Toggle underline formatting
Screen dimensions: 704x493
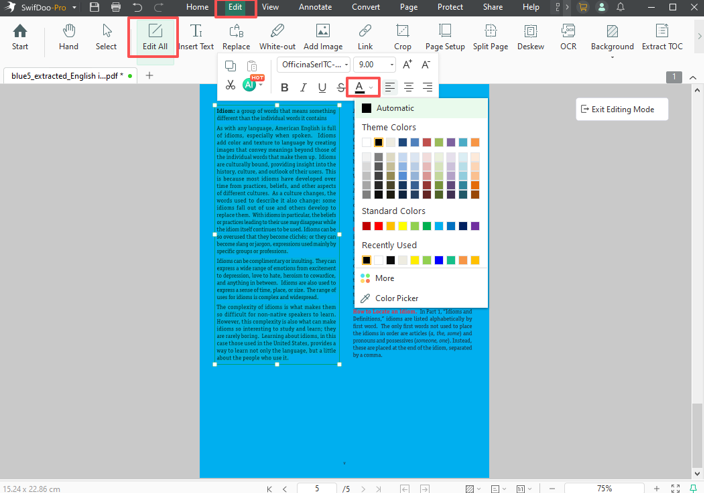(322, 88)
